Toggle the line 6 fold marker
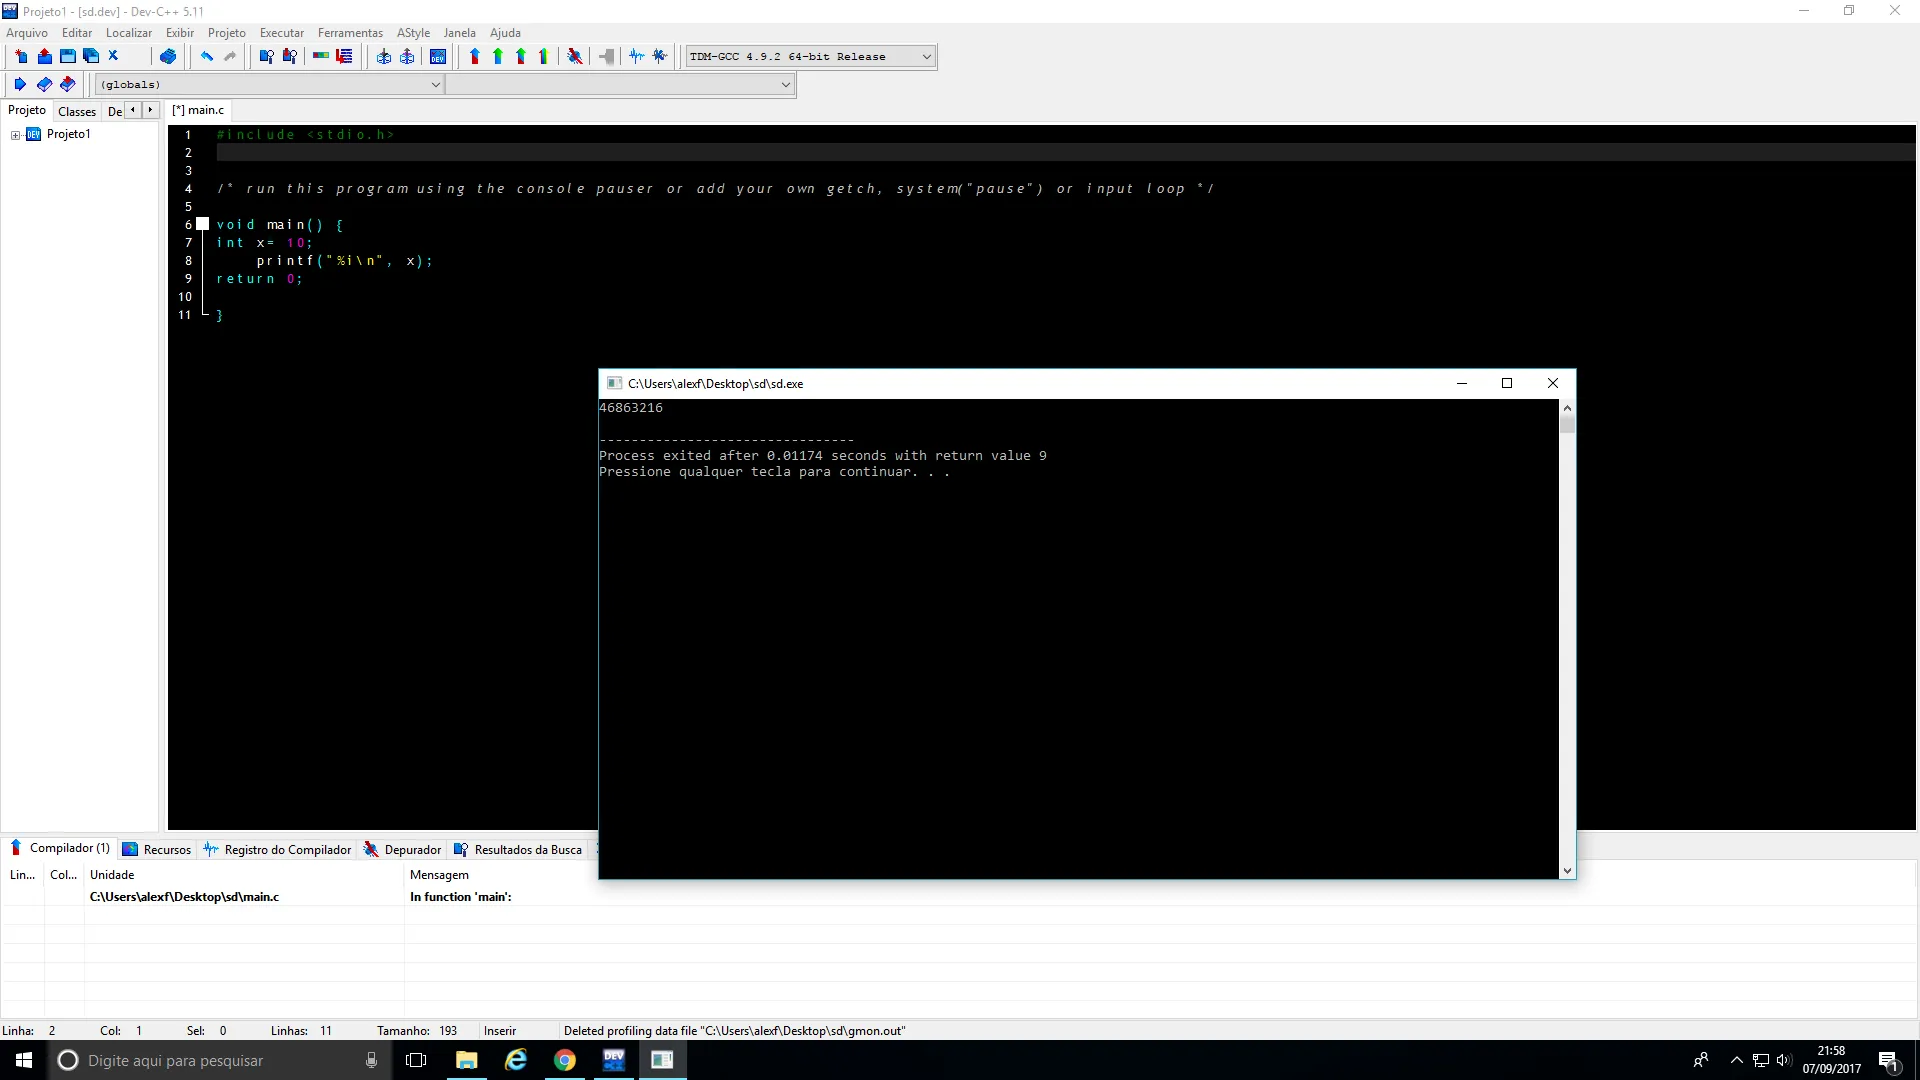Image resolution: width=1920 pixels, height=1080 pixels. (x=203, y=224)
